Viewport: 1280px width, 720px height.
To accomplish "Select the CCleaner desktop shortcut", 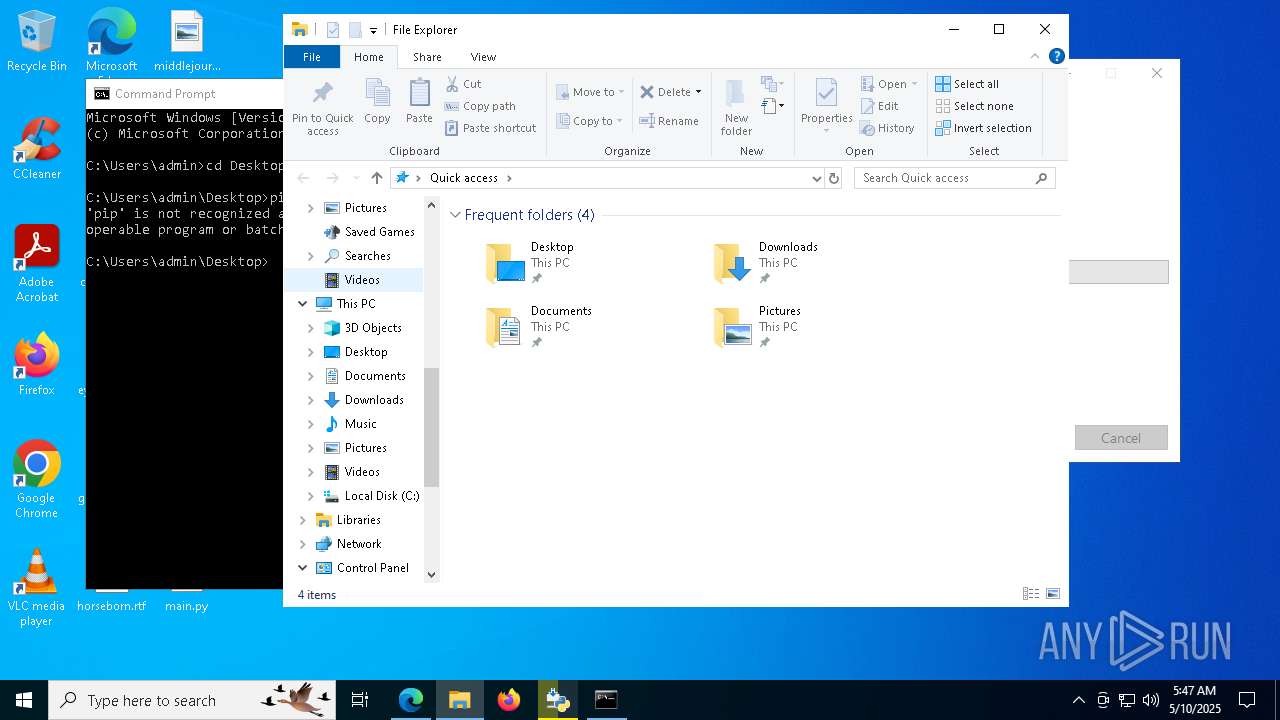I will pos(37,149).
